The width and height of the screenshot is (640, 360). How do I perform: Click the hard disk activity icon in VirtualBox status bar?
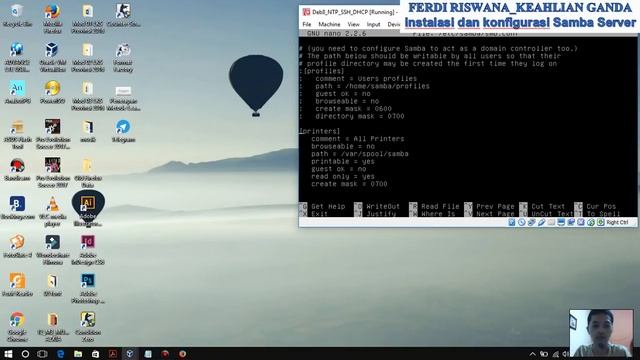(512, 222)
